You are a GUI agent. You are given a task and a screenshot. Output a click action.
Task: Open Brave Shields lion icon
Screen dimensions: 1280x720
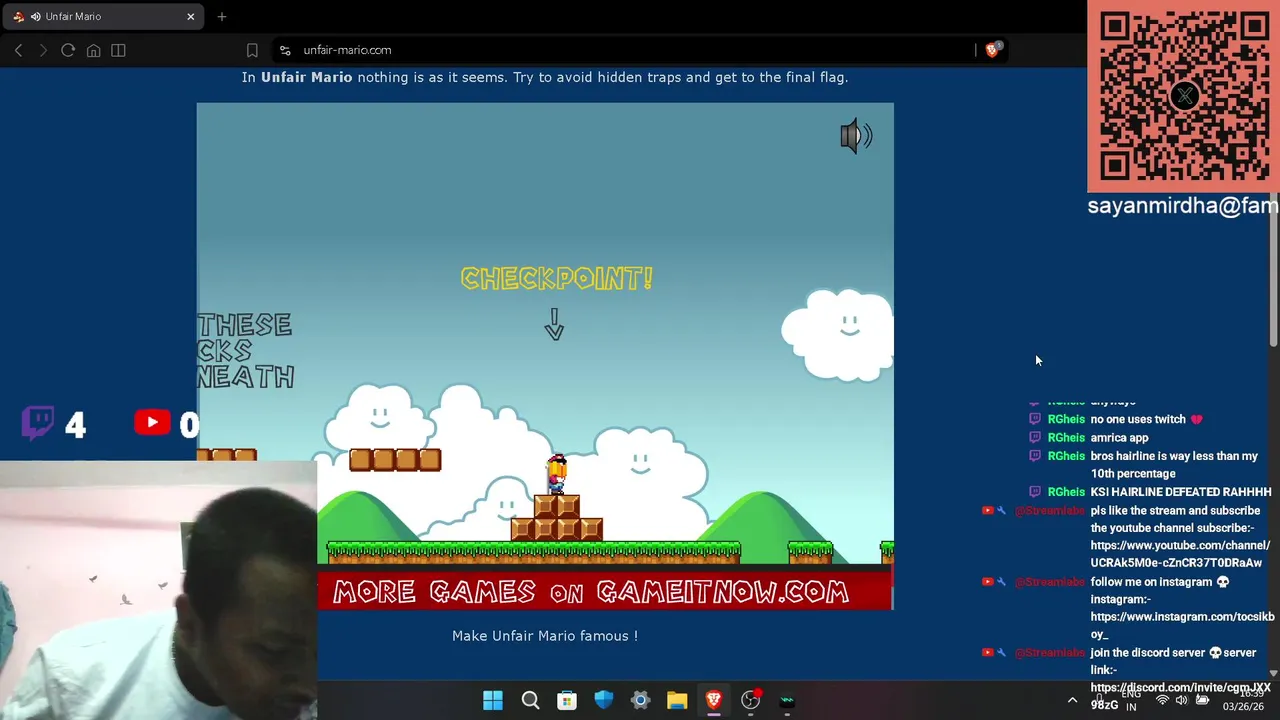coord(992,49)
